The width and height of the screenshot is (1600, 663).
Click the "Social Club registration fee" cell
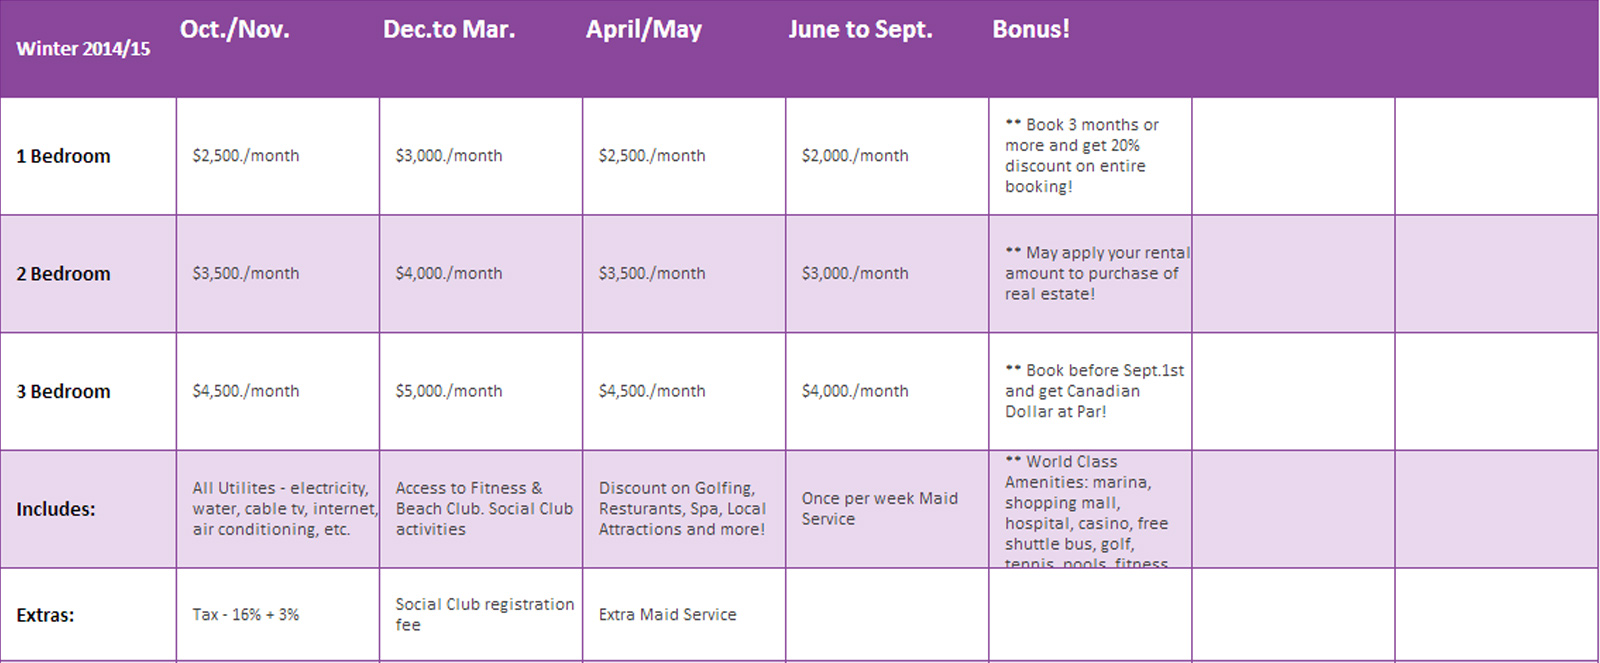[x=484, y=614]
